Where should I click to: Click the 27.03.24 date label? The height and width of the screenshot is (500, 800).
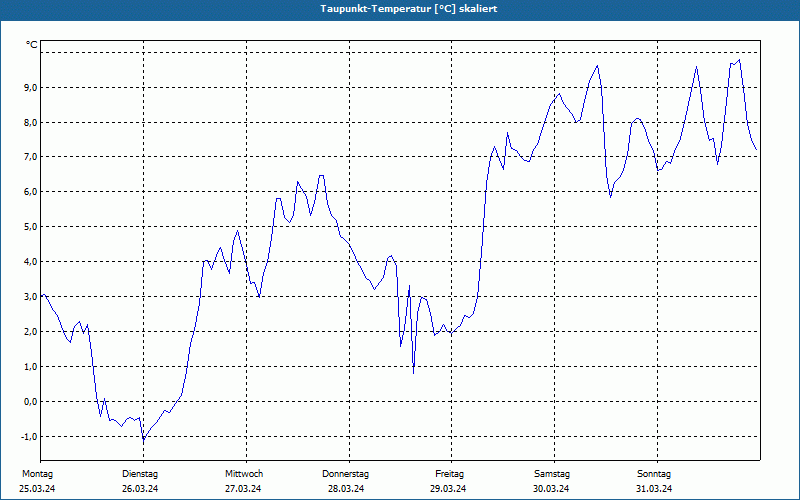[243, 489]
